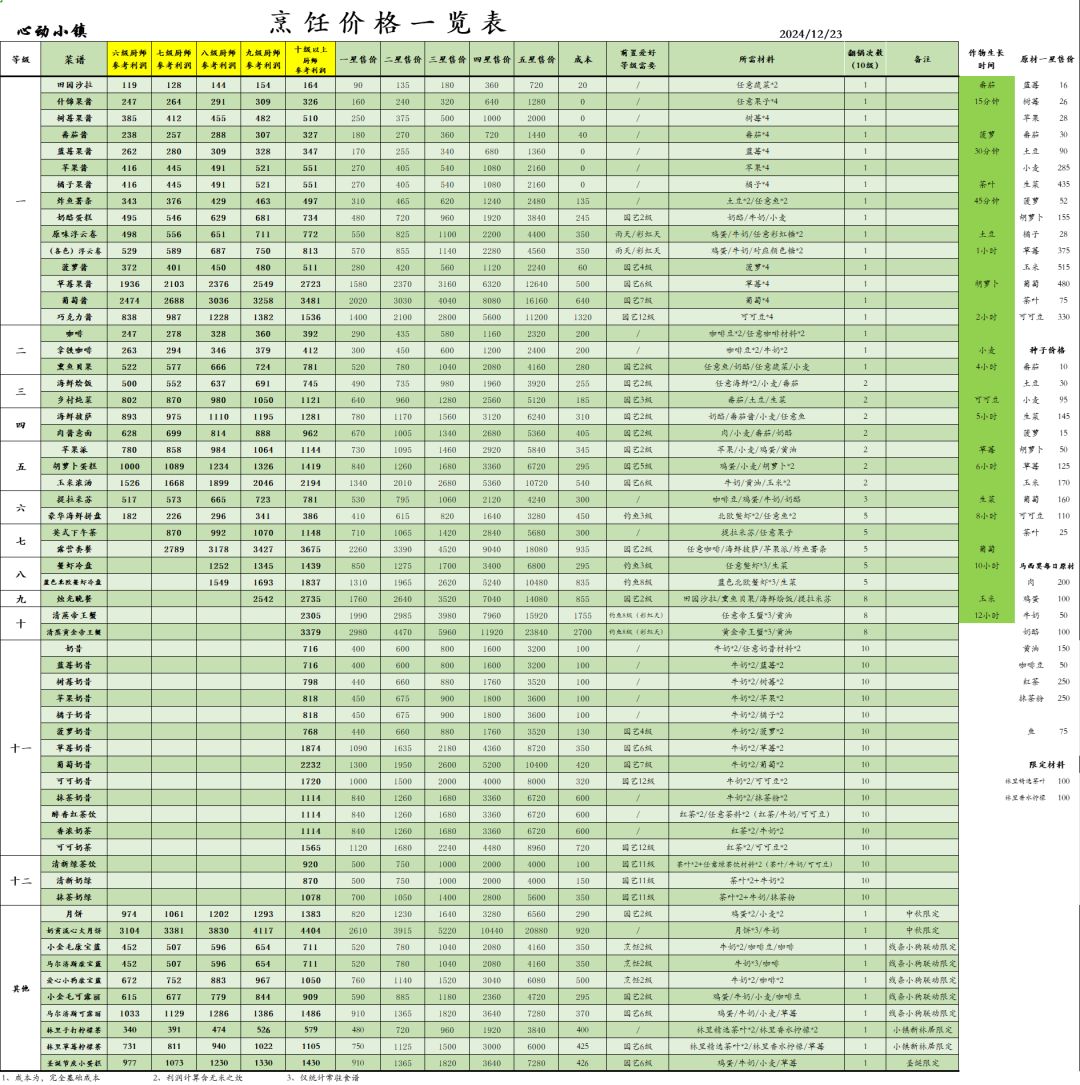Click the 圣诞限定 note cell
The width and height of the screenshot is (1080, 1085).
pyautogui.click(x=922, y=1063)
